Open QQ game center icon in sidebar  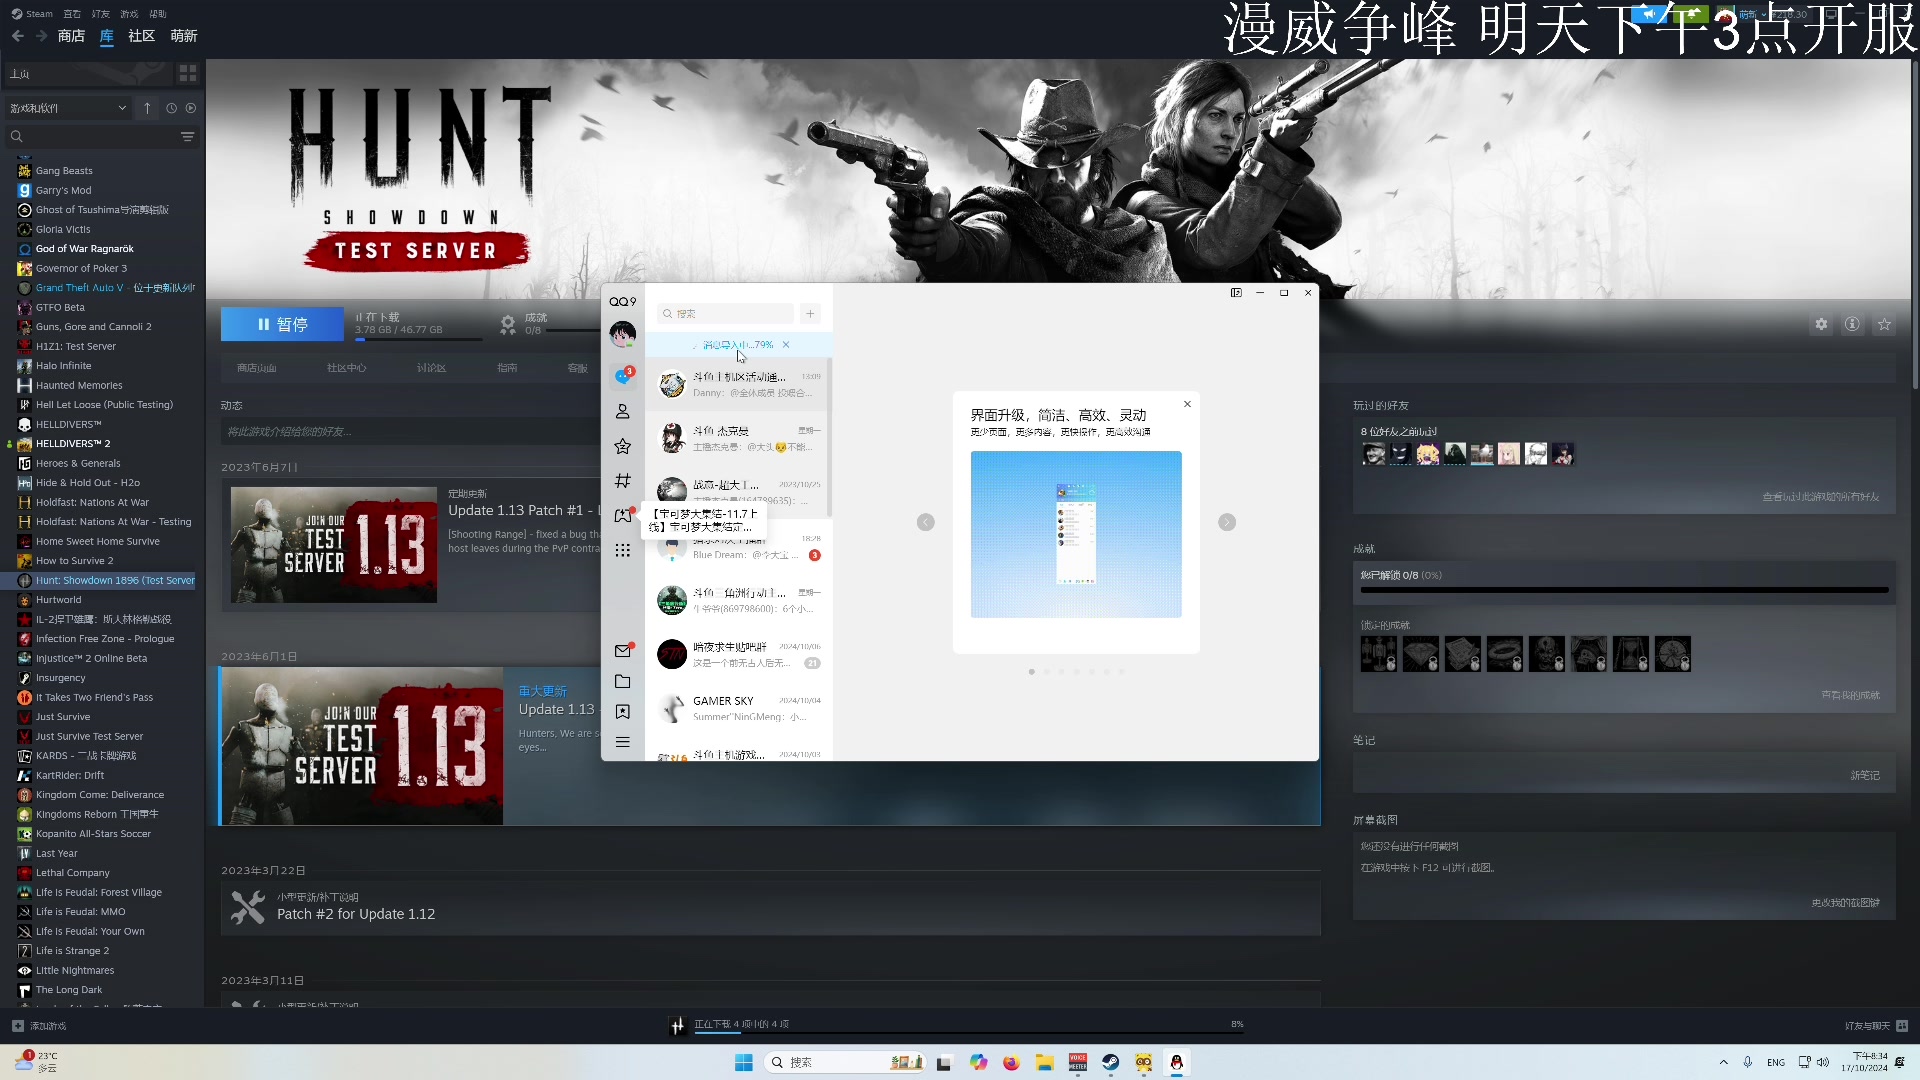622,516
